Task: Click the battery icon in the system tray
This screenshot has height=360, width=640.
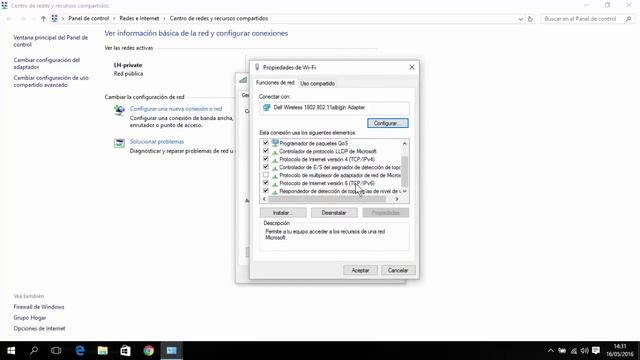Action: pyautogui.click(x=562, y=351)
